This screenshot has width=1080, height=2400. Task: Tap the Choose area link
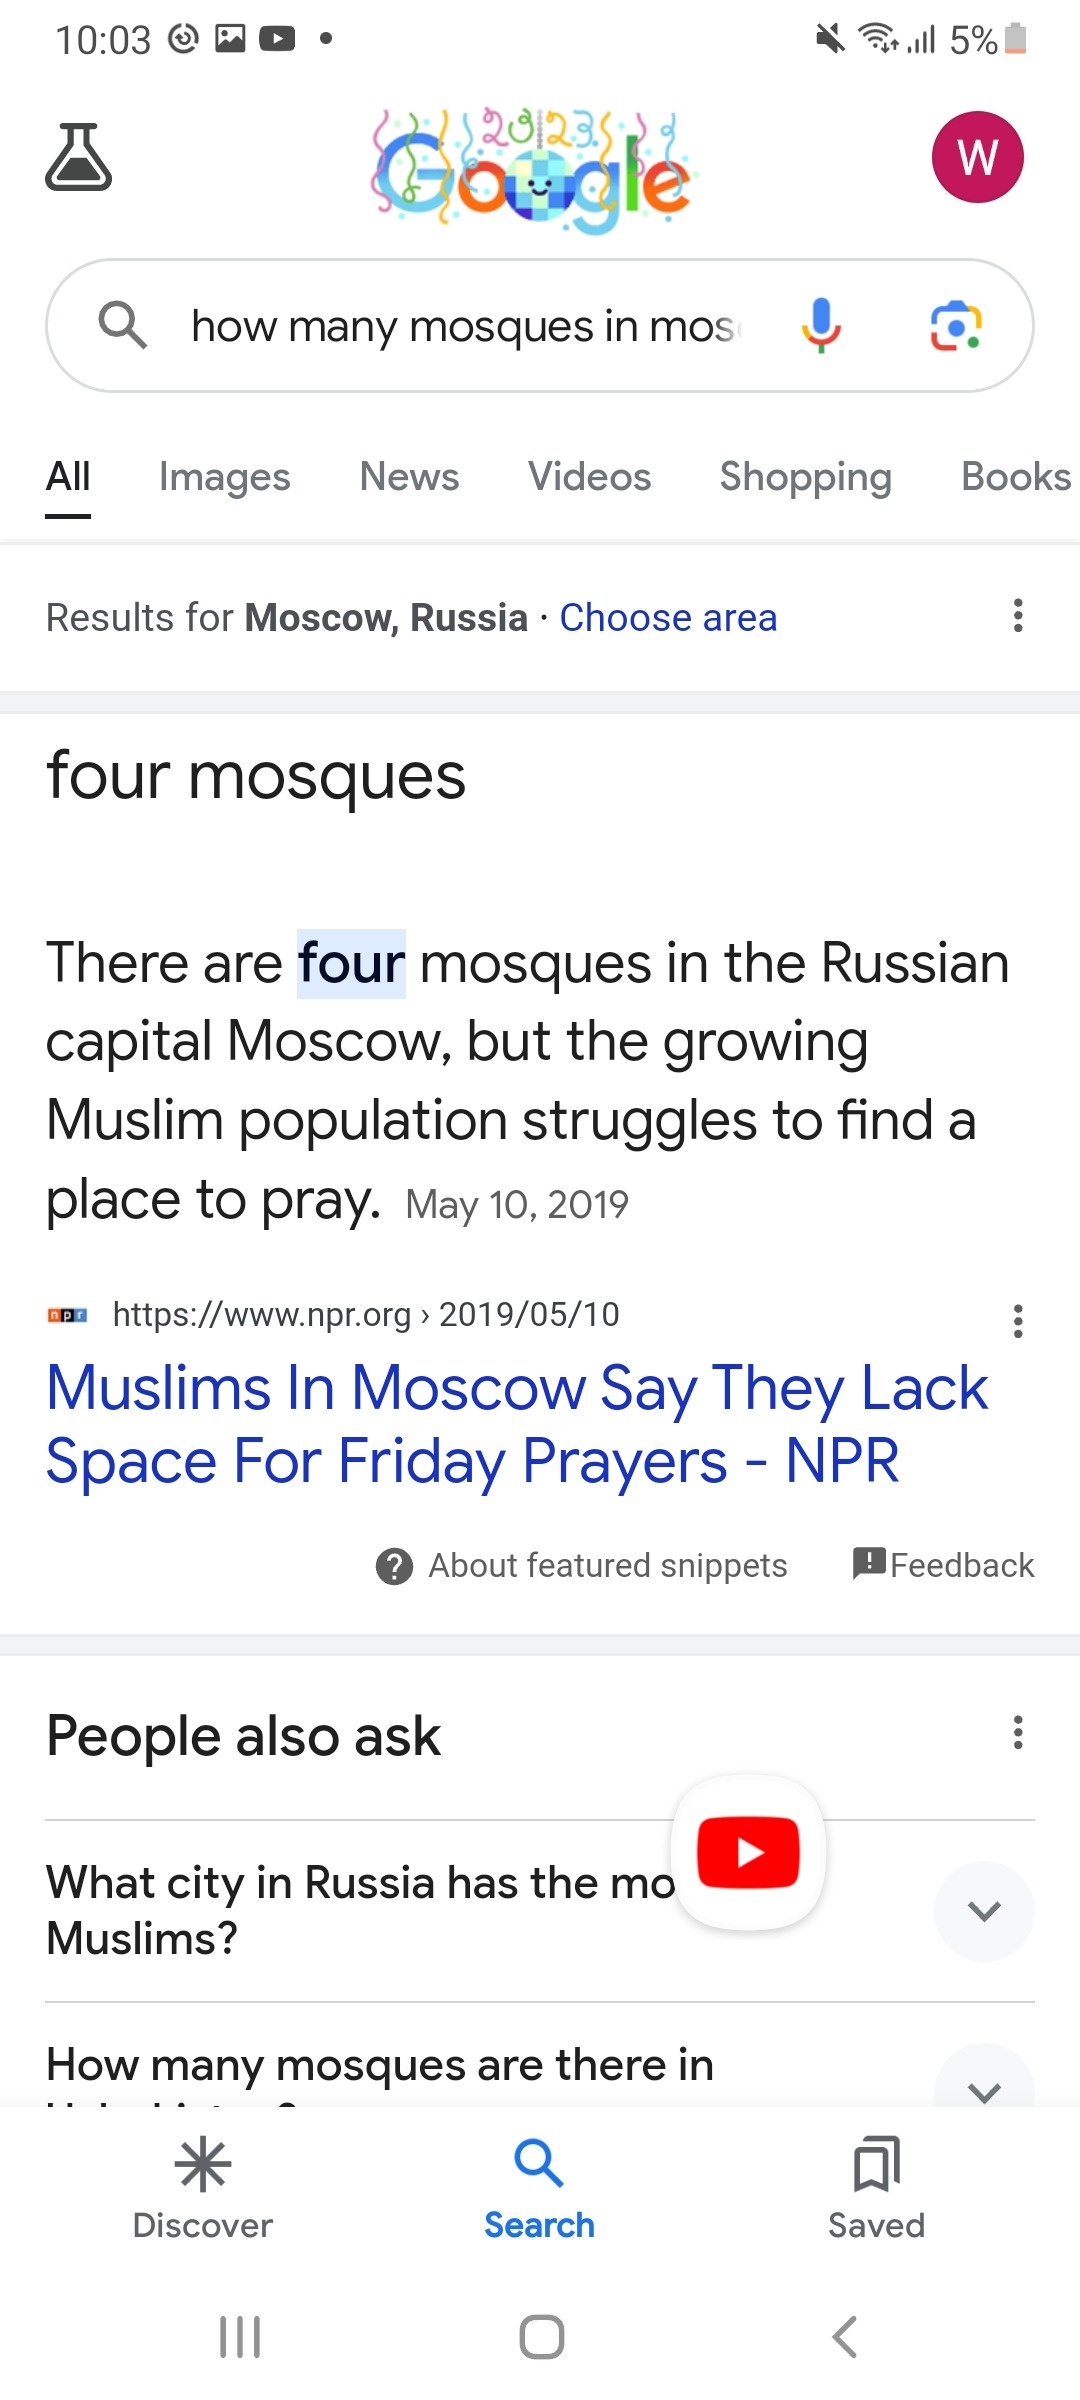coord(668,618)
